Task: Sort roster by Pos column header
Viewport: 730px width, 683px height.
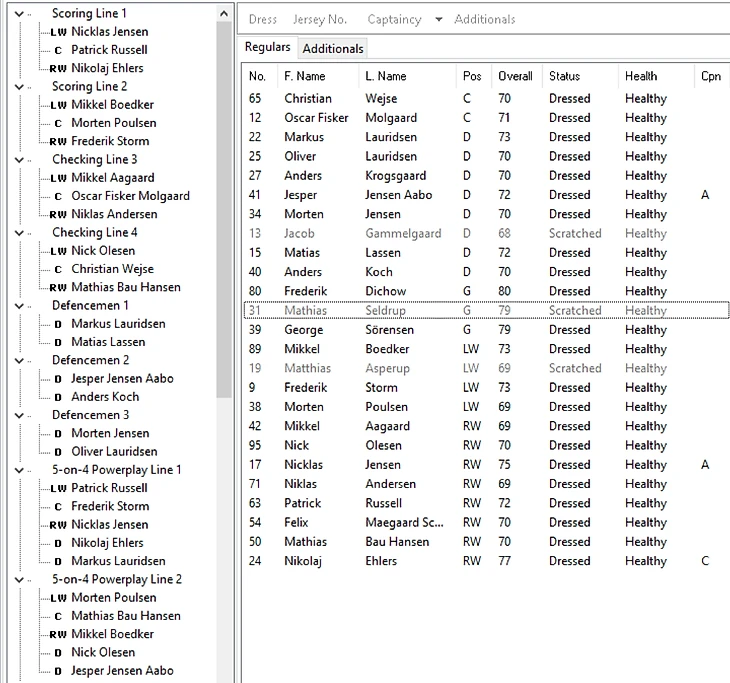Action: (474, 76)
